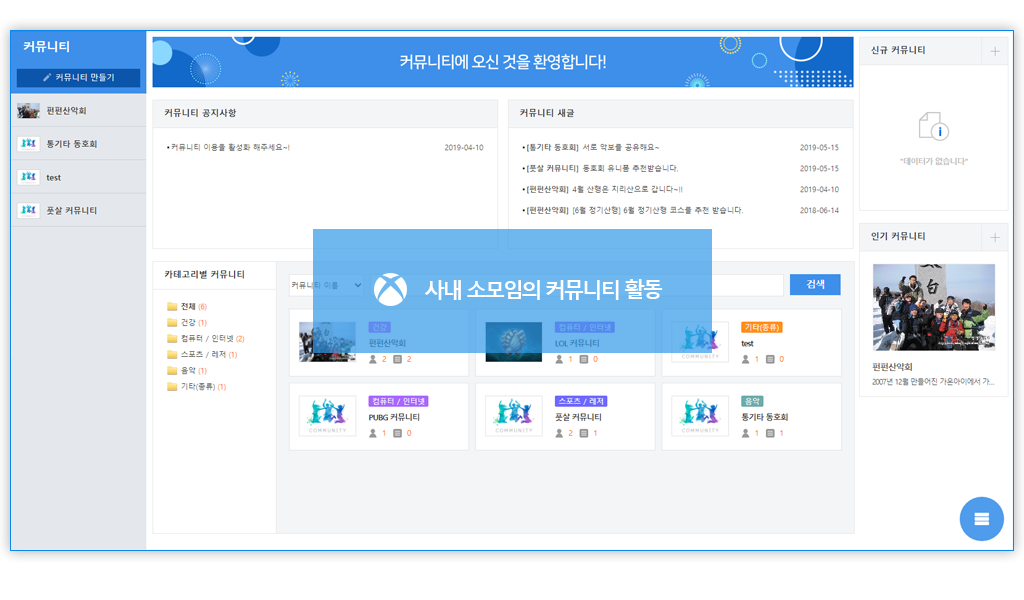Click the 통기타 동호회 sidebar icon
1024x600 pixels.
click(x=29, y=144)
